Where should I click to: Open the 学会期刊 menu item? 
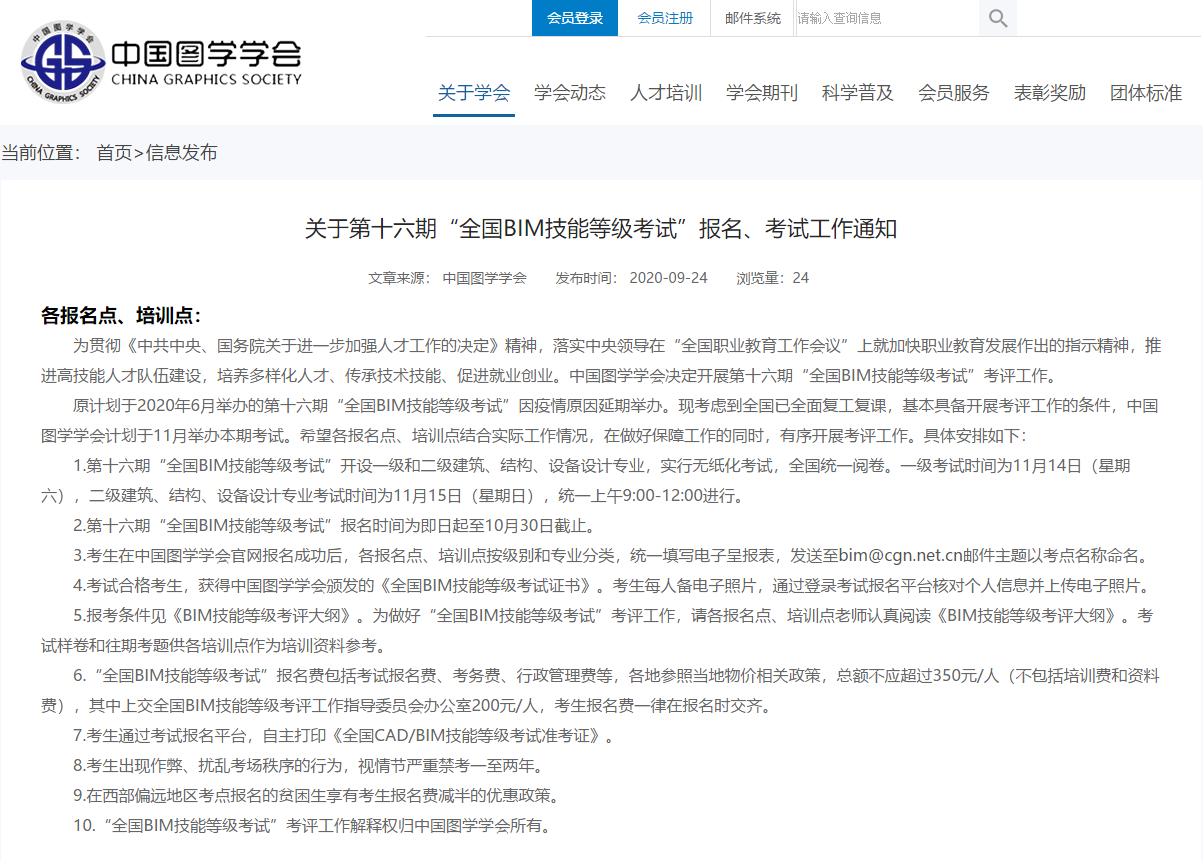762,93
